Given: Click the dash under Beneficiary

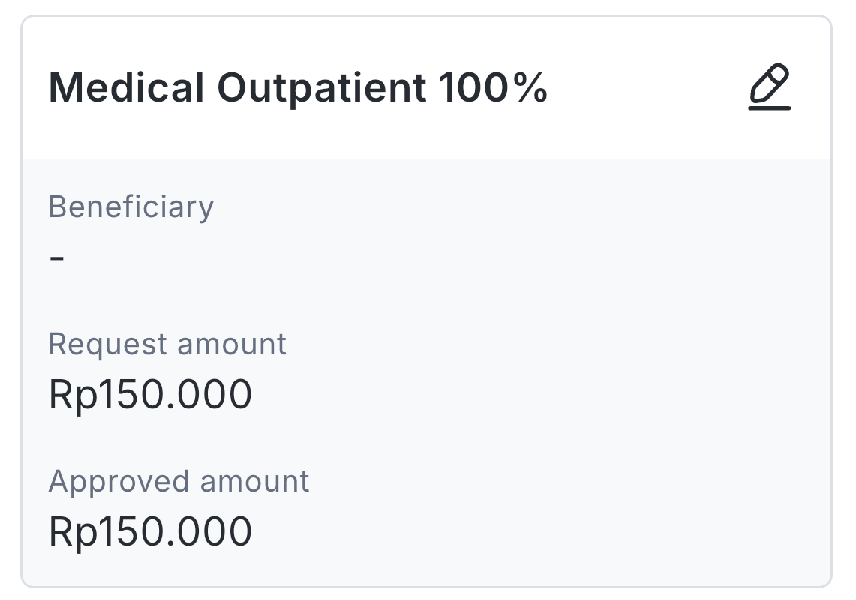Looking at the screenshot, I should pos(57,258).
